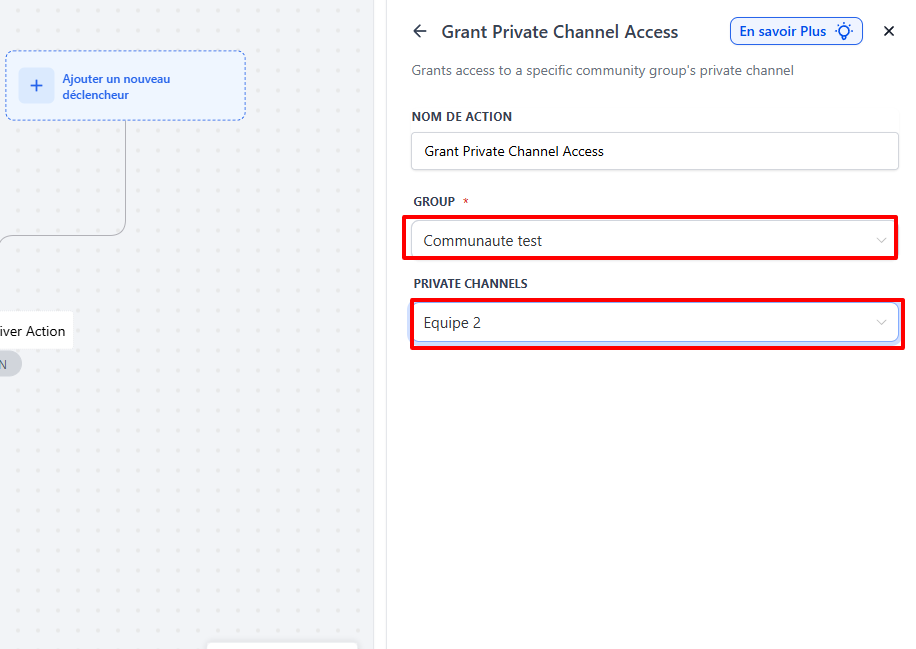The image size is (916, 649).
Task: Click the white card at the canvas bottom
Action: pos(282,645)
